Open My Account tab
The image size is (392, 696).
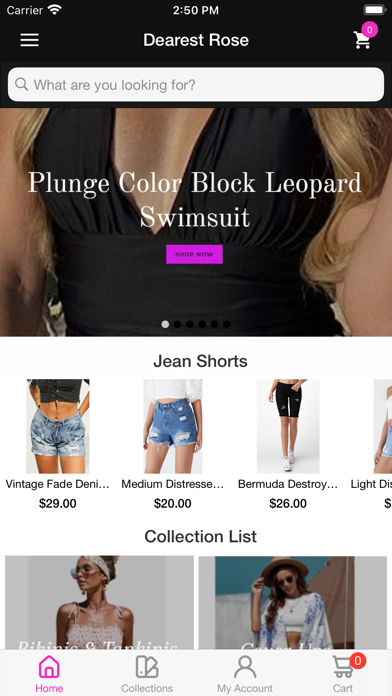[245, 674]
